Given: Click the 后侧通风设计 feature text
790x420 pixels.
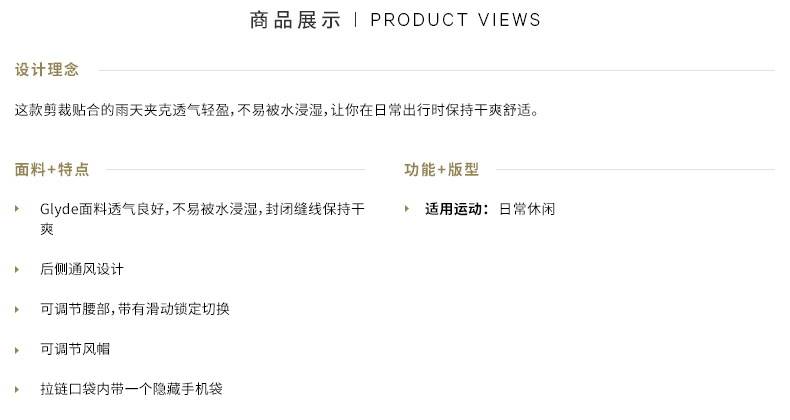Looking at the screenshot, I should point(82,269).
